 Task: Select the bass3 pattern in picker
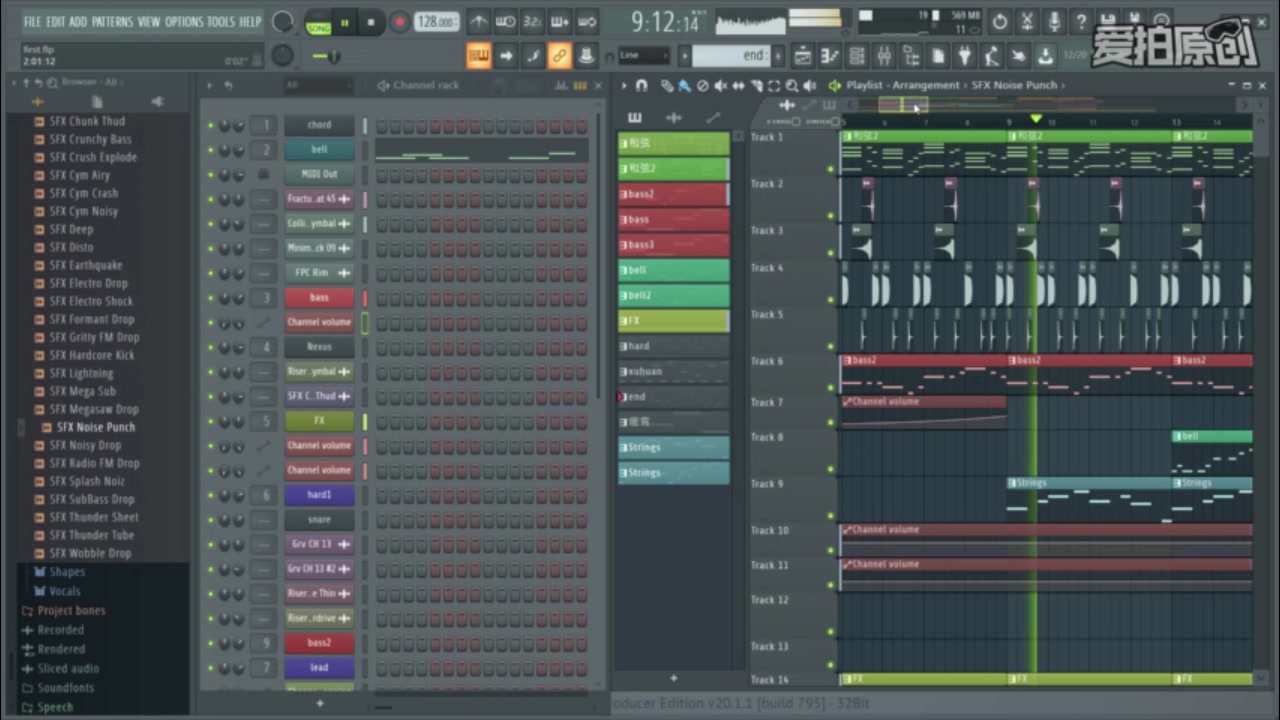(x=674, y=245)
